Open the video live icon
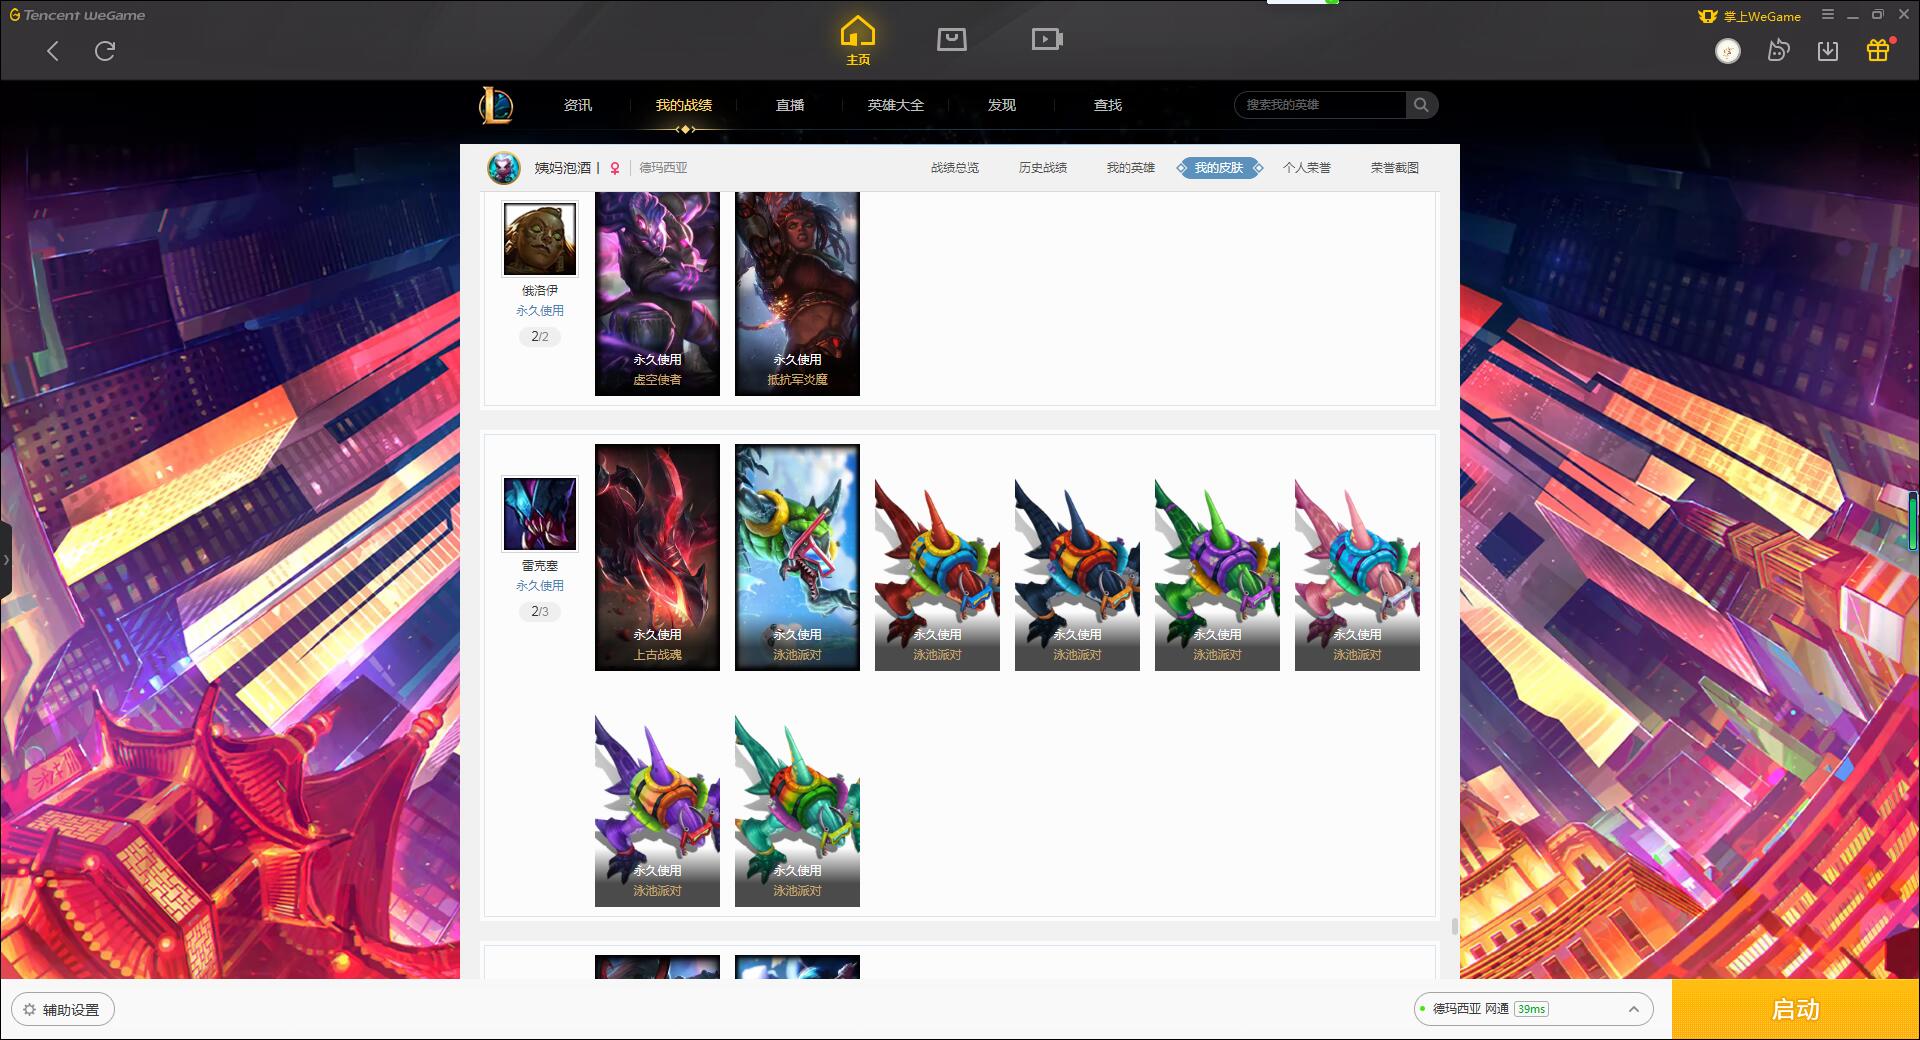Screen dimensions: 1920x1040 (x=1047, y=39)
